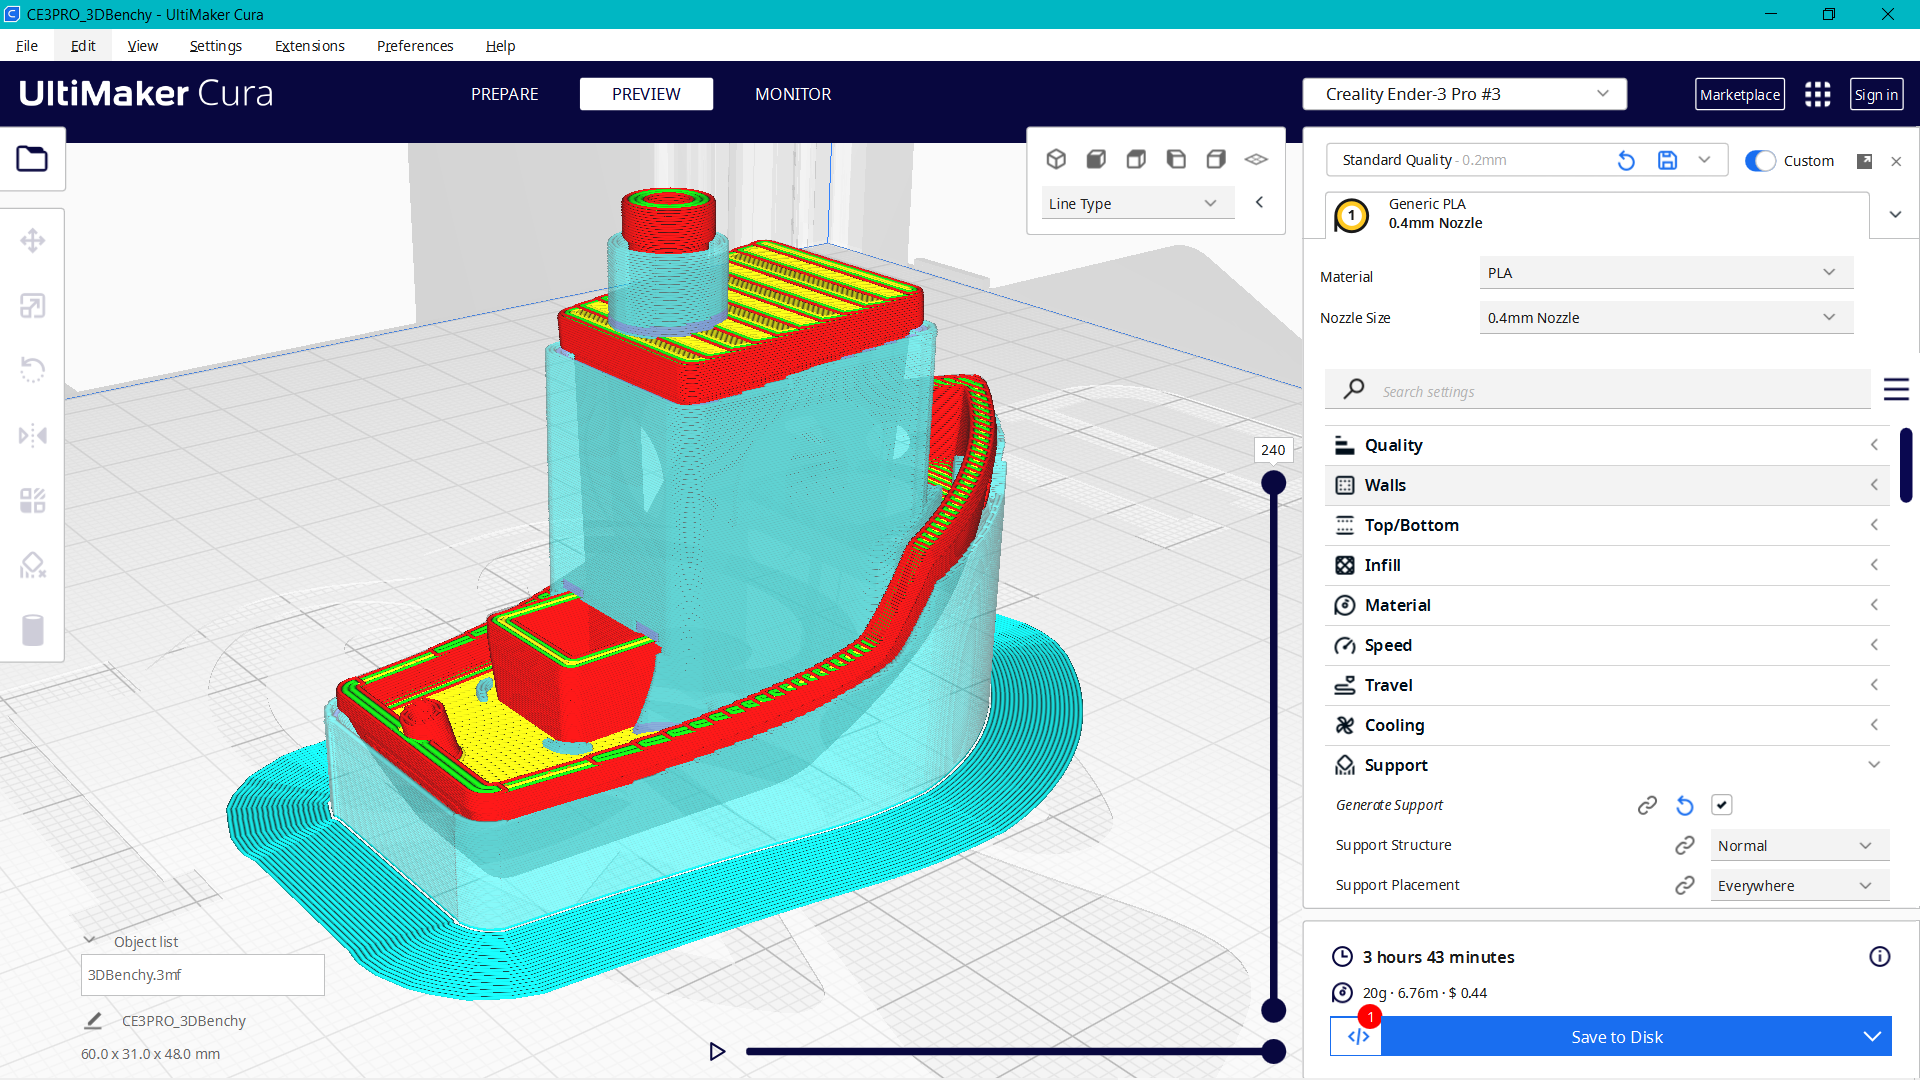Reset profile changes with the undo arrow icon
This screenshot has width=1920, height=1080.
(1626, 160)
